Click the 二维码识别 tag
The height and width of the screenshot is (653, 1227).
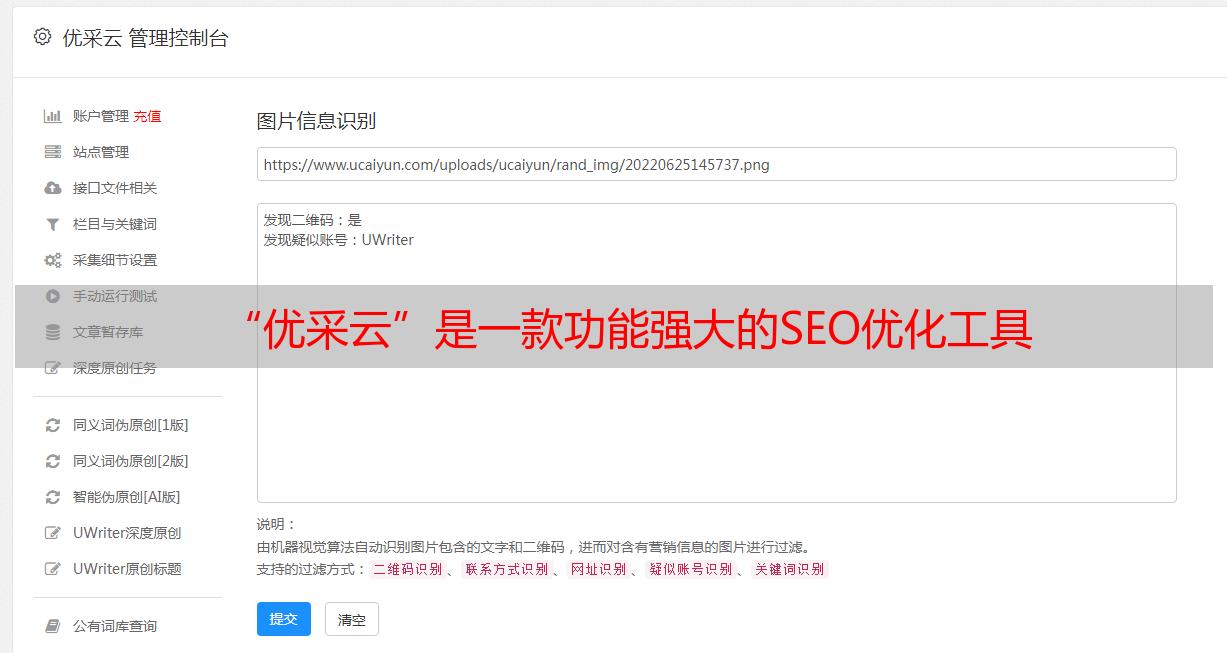point(407,569)
